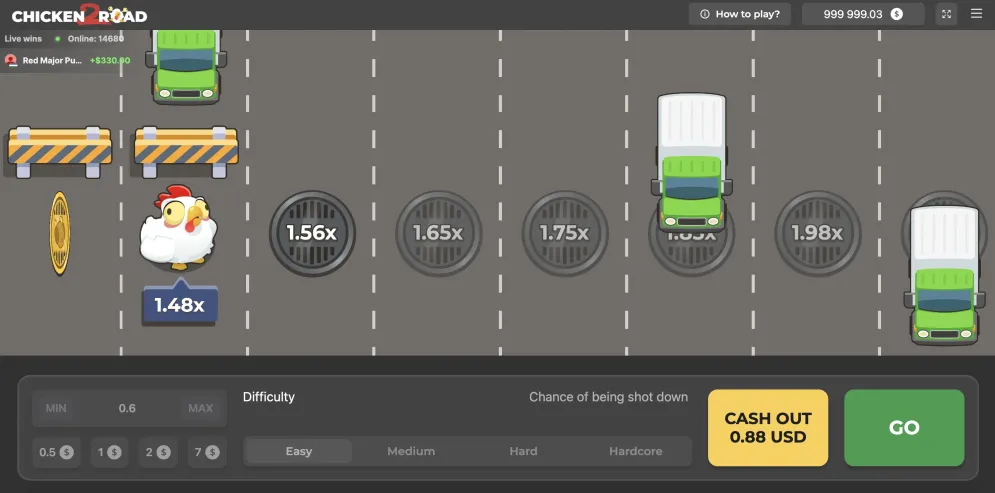Set bet to MAX
The height and width of the screenshot is (493, 995).
[x=201, y=408]
